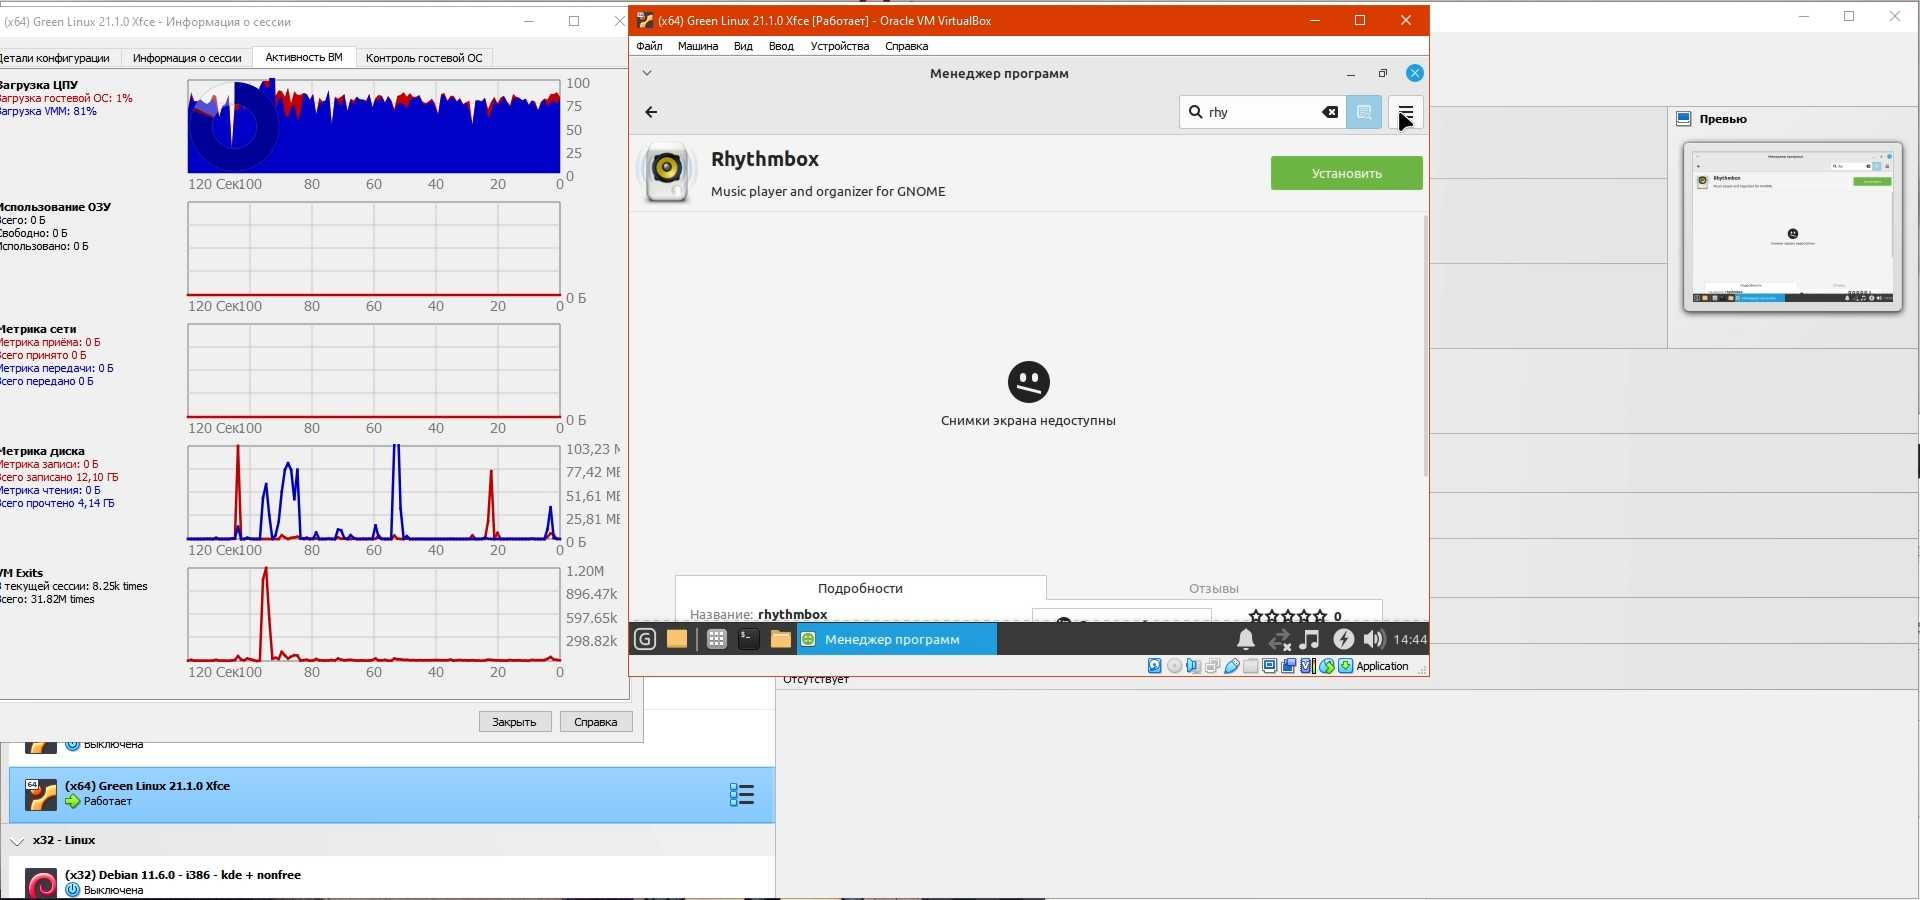This screenshot has height=900, width=1920.
Task: Click the optical disc indicator in VM status bar
Action: click(1174, 666)
